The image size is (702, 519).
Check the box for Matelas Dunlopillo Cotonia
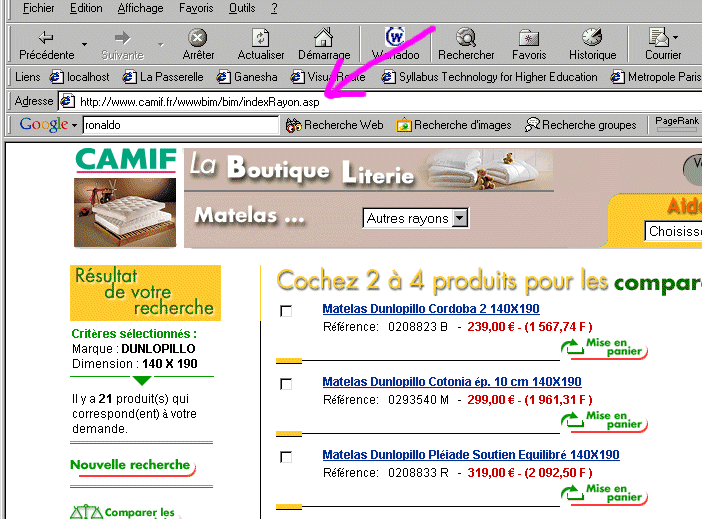pyautogui.click(x=286, y=384)
